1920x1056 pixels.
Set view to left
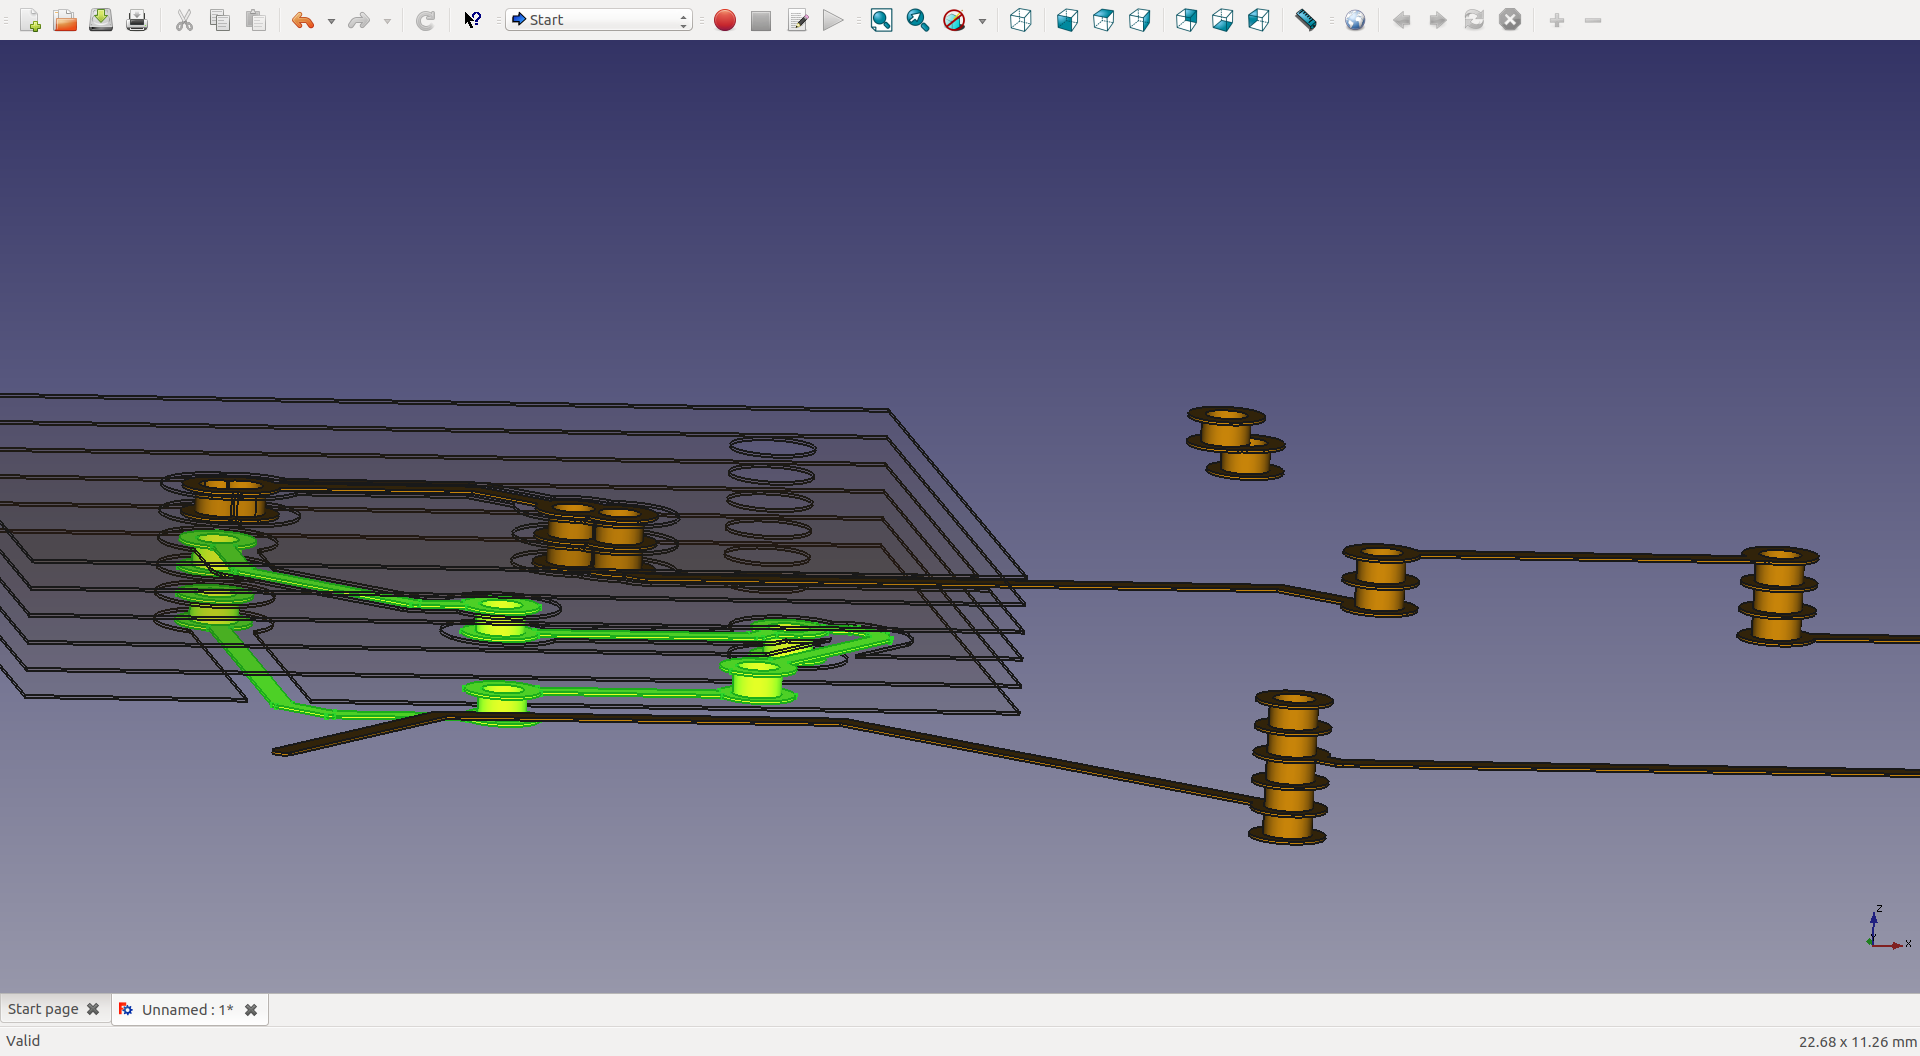pos(1258,20)
